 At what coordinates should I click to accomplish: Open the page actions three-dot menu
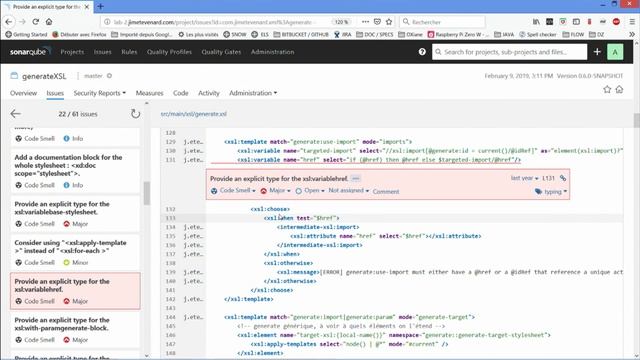365,22
